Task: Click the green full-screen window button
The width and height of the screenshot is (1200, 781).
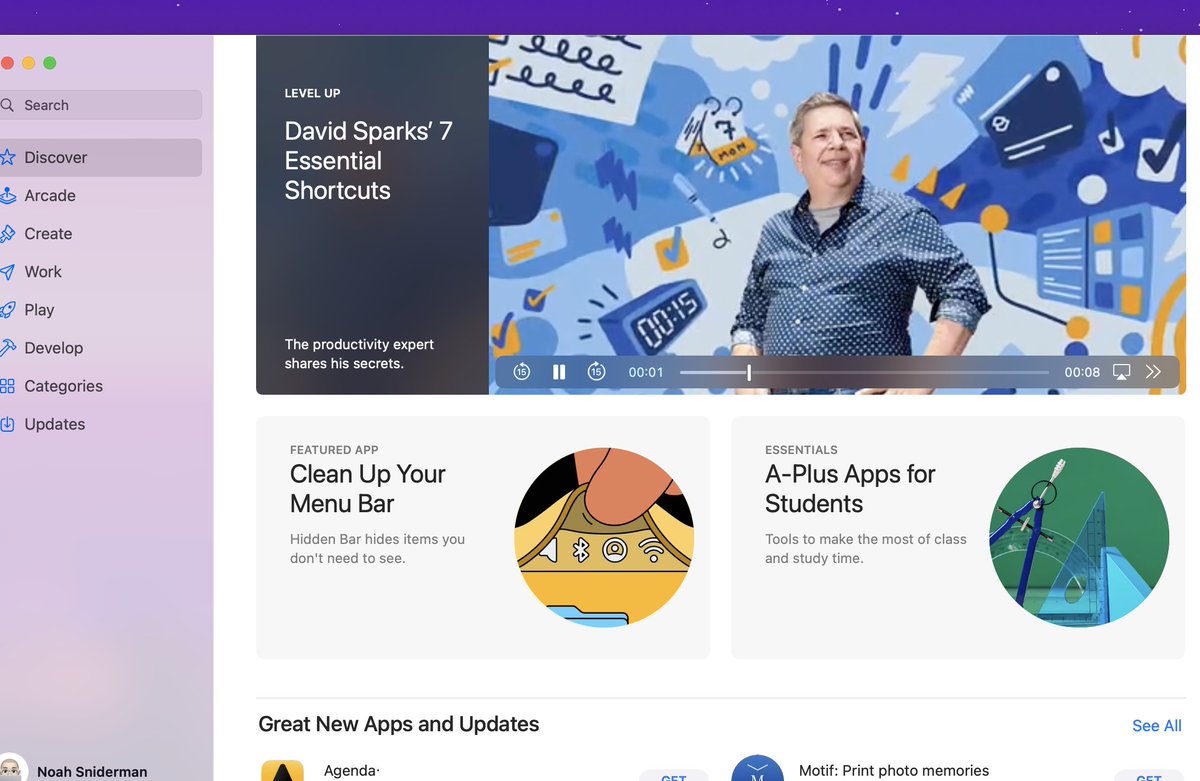Action: (50, 63)
